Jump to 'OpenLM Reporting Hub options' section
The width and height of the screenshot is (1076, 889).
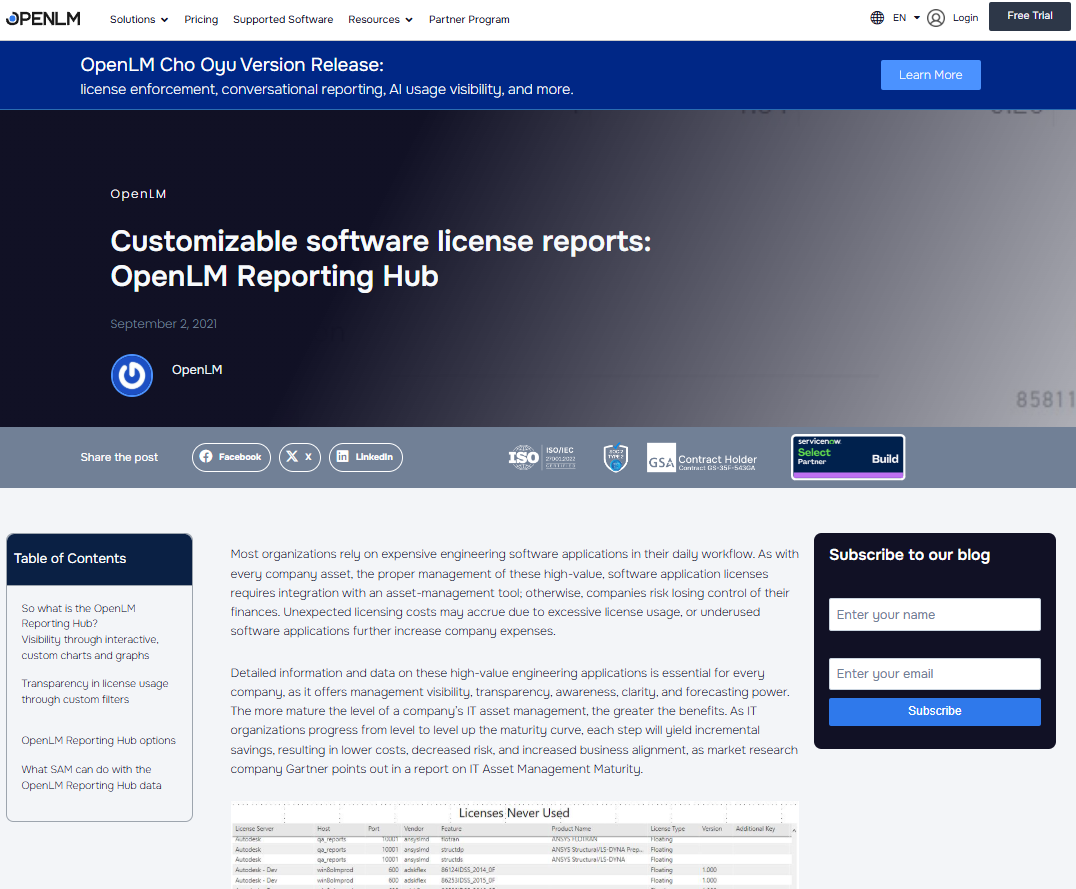[98, 740]
